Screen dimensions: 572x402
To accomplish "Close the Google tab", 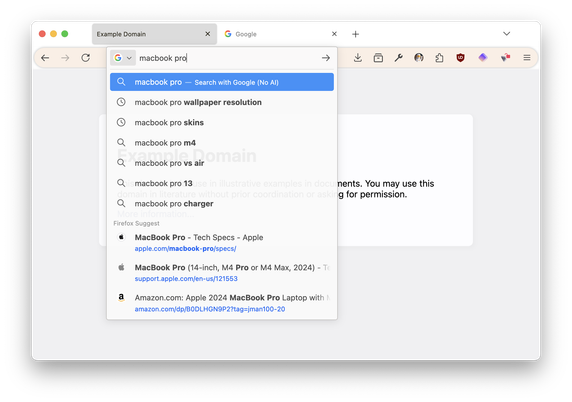I will [x=334, y=34].
